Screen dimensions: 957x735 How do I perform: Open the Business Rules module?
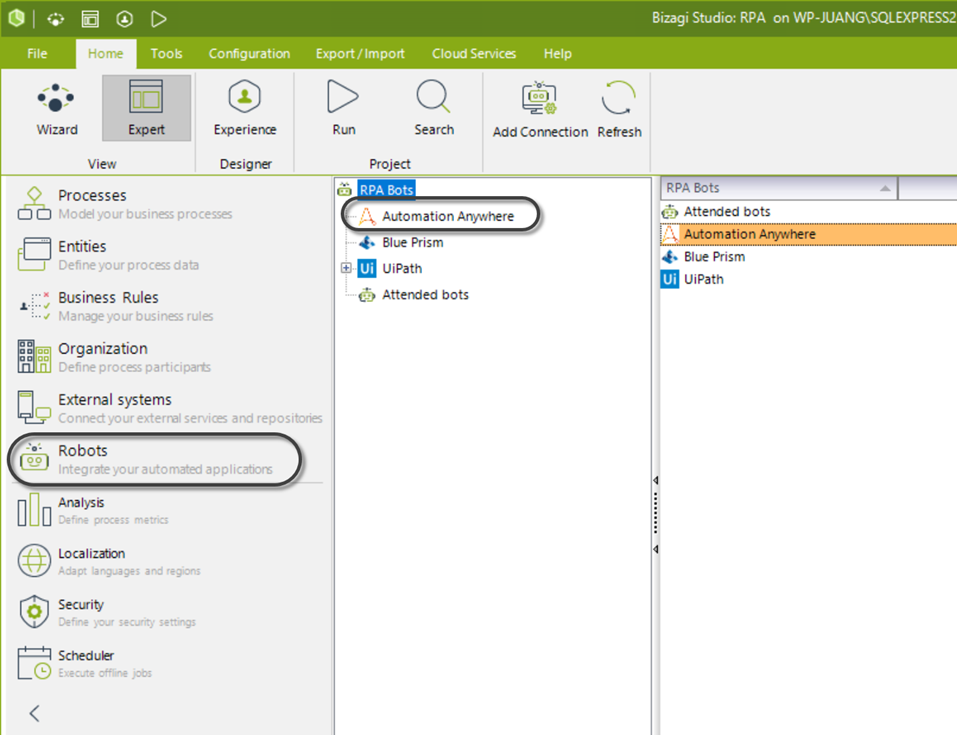click(116, 306)
